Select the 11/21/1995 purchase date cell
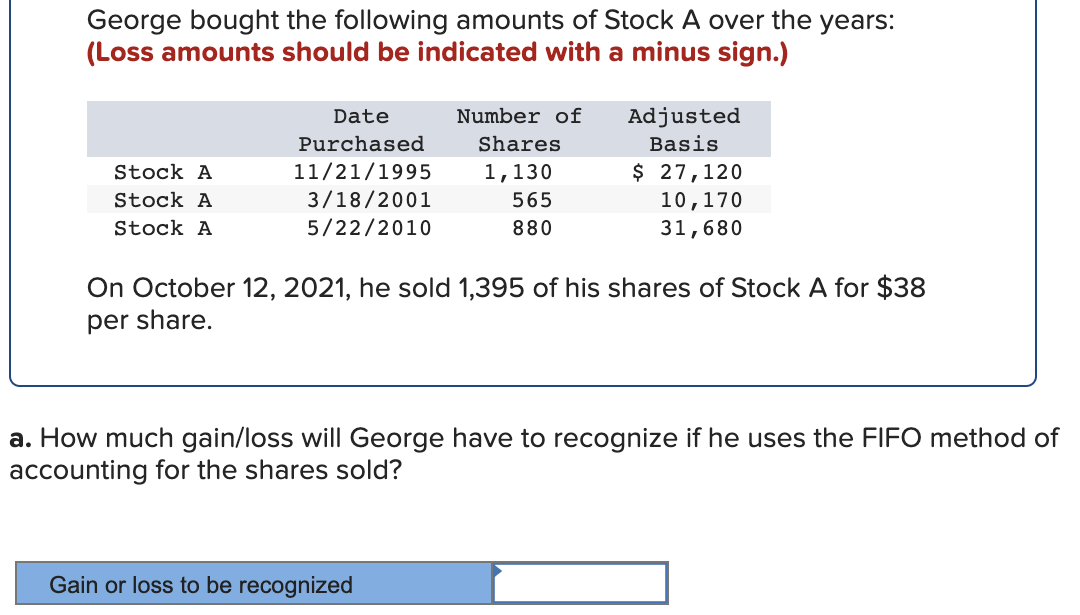1080x615 pixels. [x=362, y=171]
